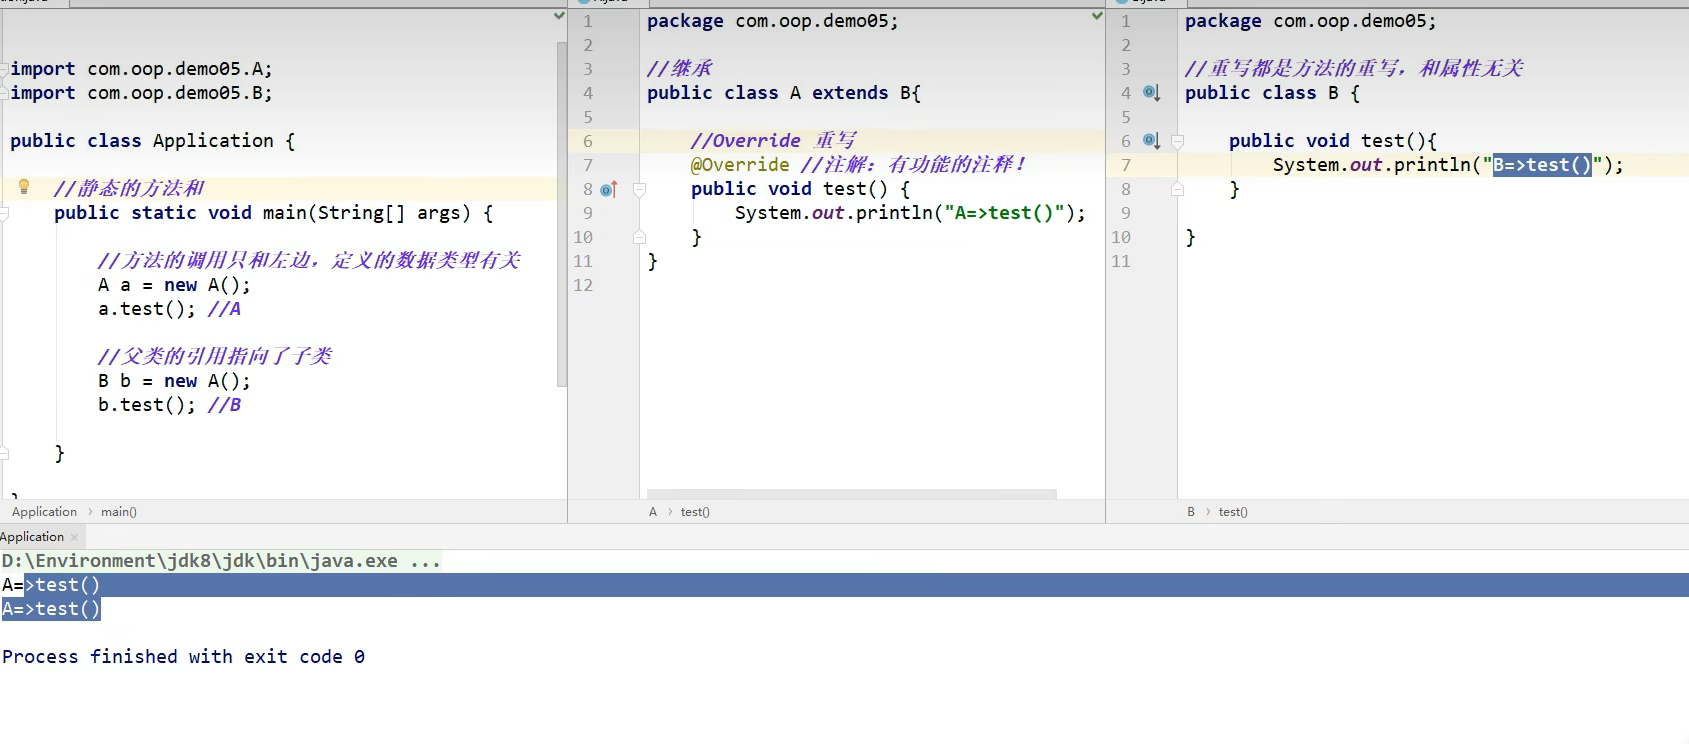This screenshot has height=744, width=1689.
Task: Click the 'a.test(); //A' line
Action: pyautogui.click(x=169, y=309)
